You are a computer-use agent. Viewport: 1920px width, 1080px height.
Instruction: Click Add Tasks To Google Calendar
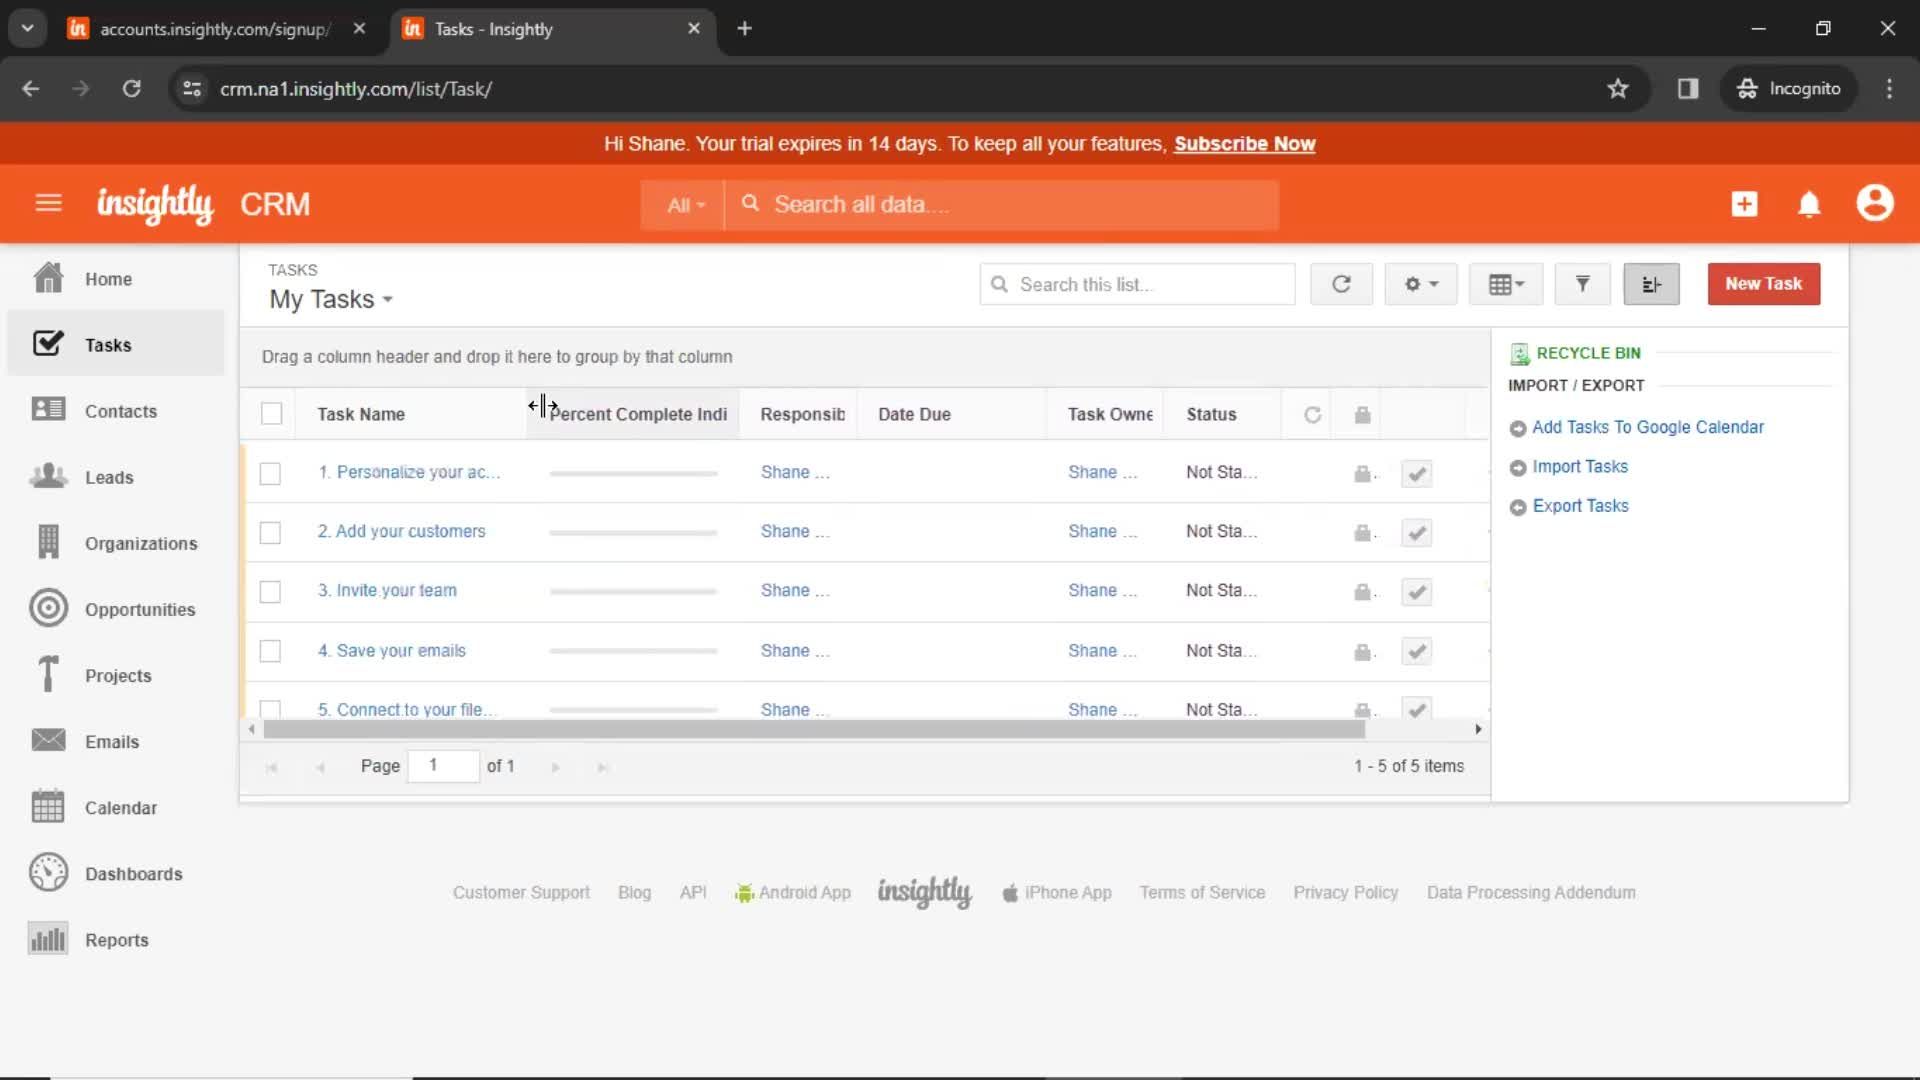pos(1647,427)
